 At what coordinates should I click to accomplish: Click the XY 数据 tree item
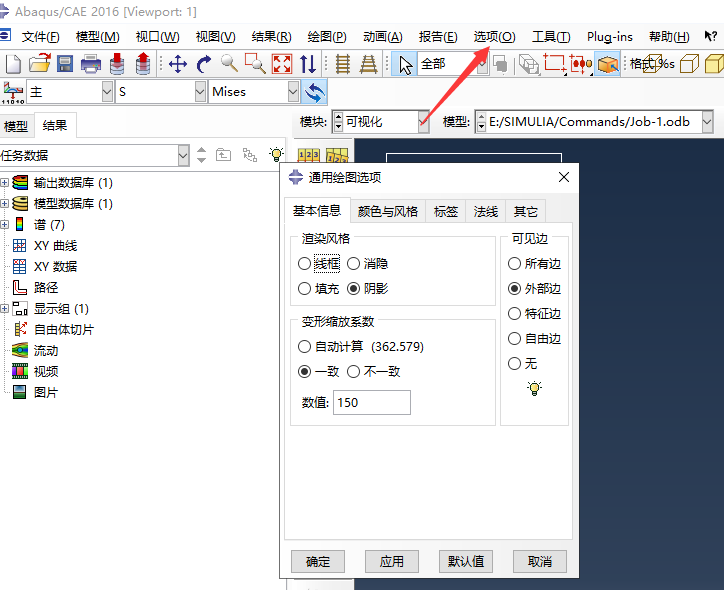[55, 266]
